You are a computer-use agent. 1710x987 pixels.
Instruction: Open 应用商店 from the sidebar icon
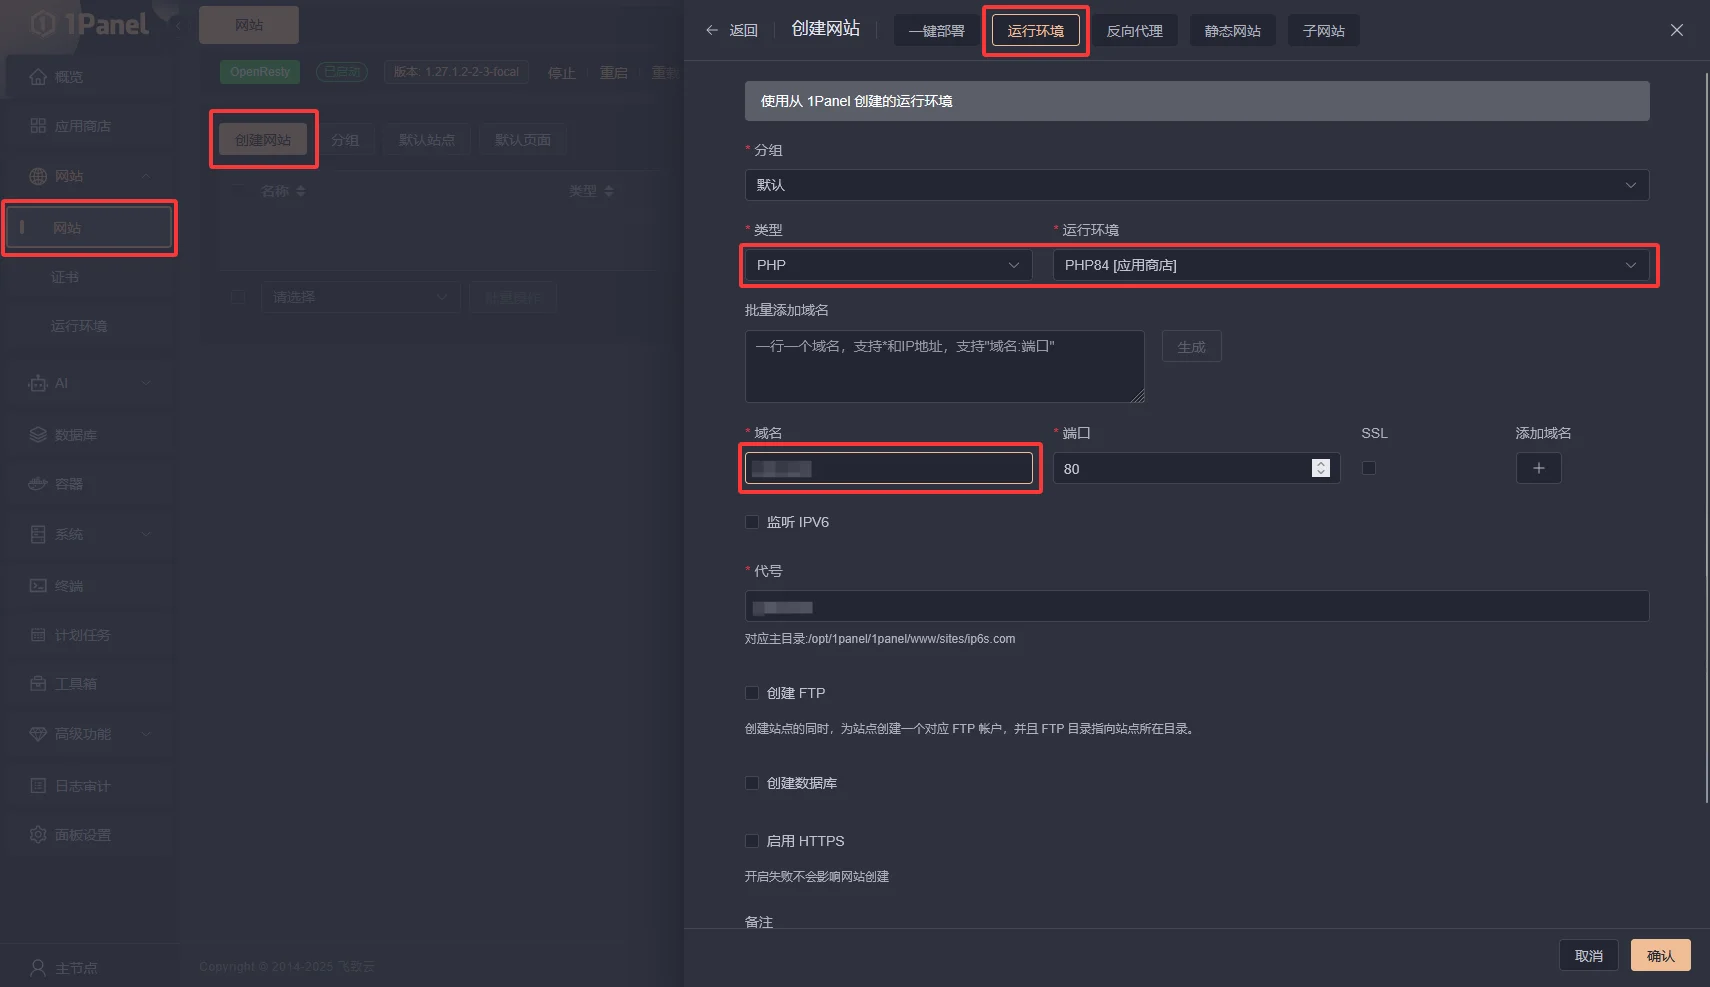[38, 126]
